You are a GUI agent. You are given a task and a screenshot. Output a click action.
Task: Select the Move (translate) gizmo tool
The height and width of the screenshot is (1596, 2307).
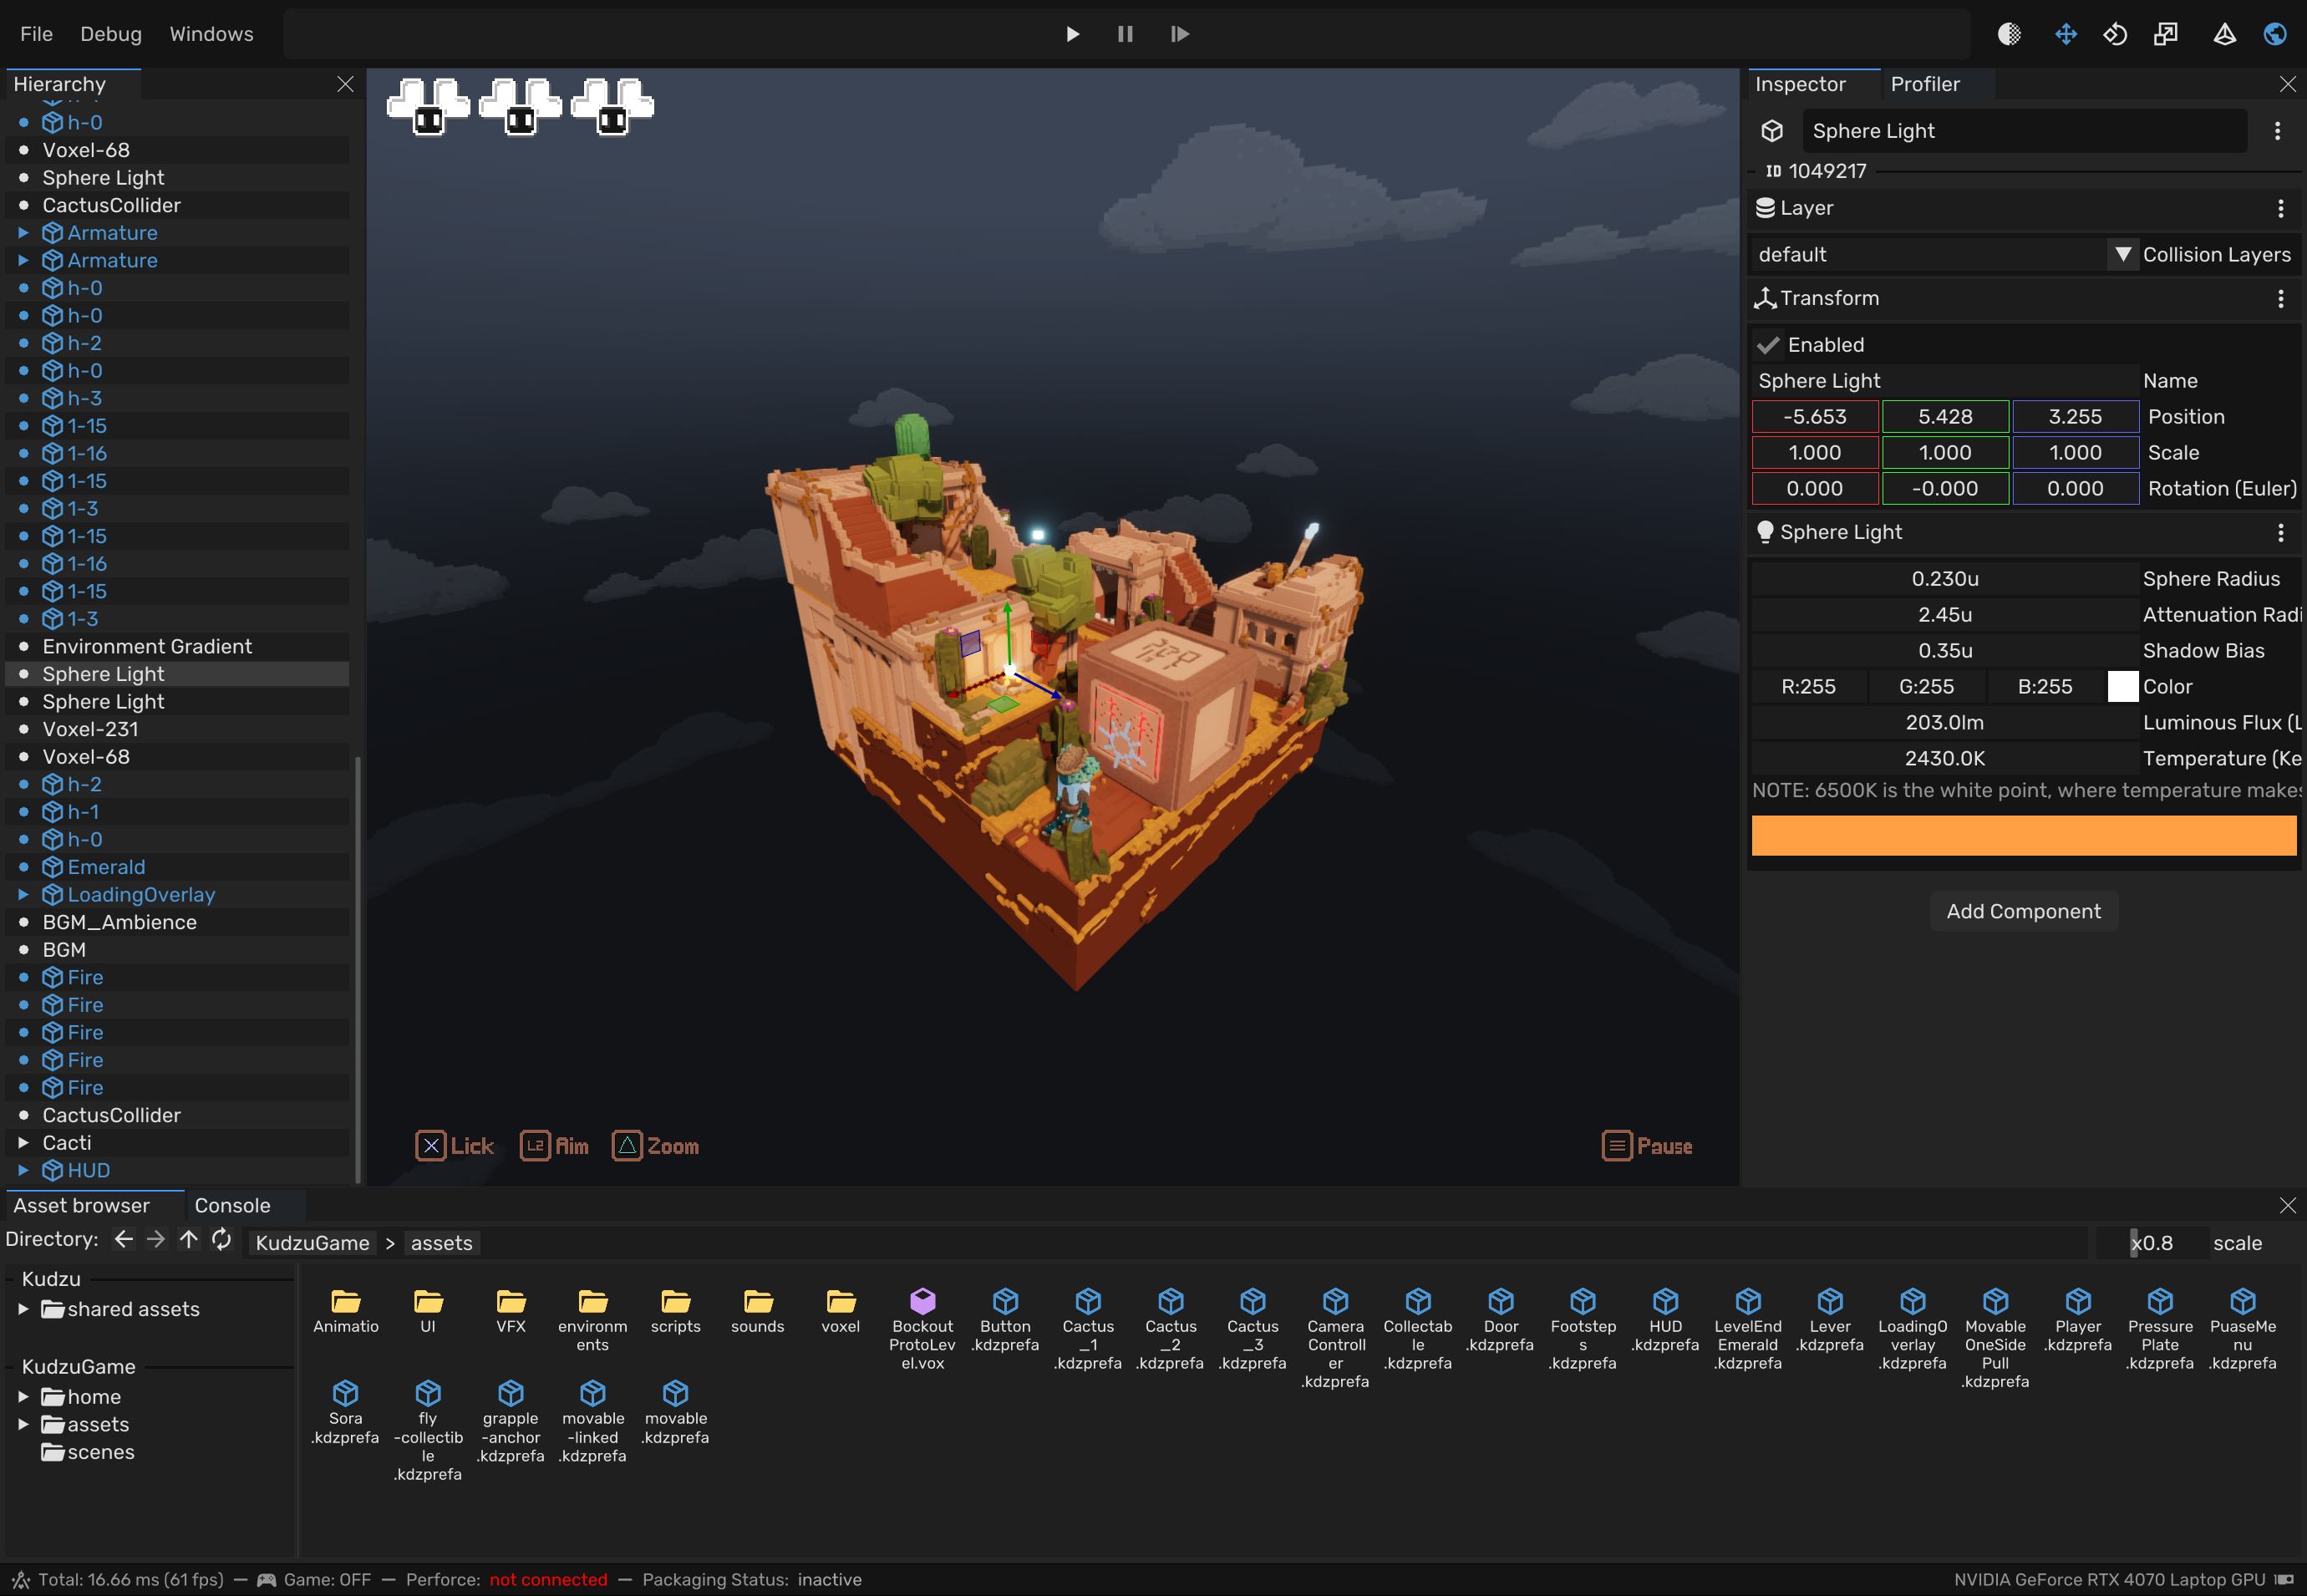pos(2065,34)
